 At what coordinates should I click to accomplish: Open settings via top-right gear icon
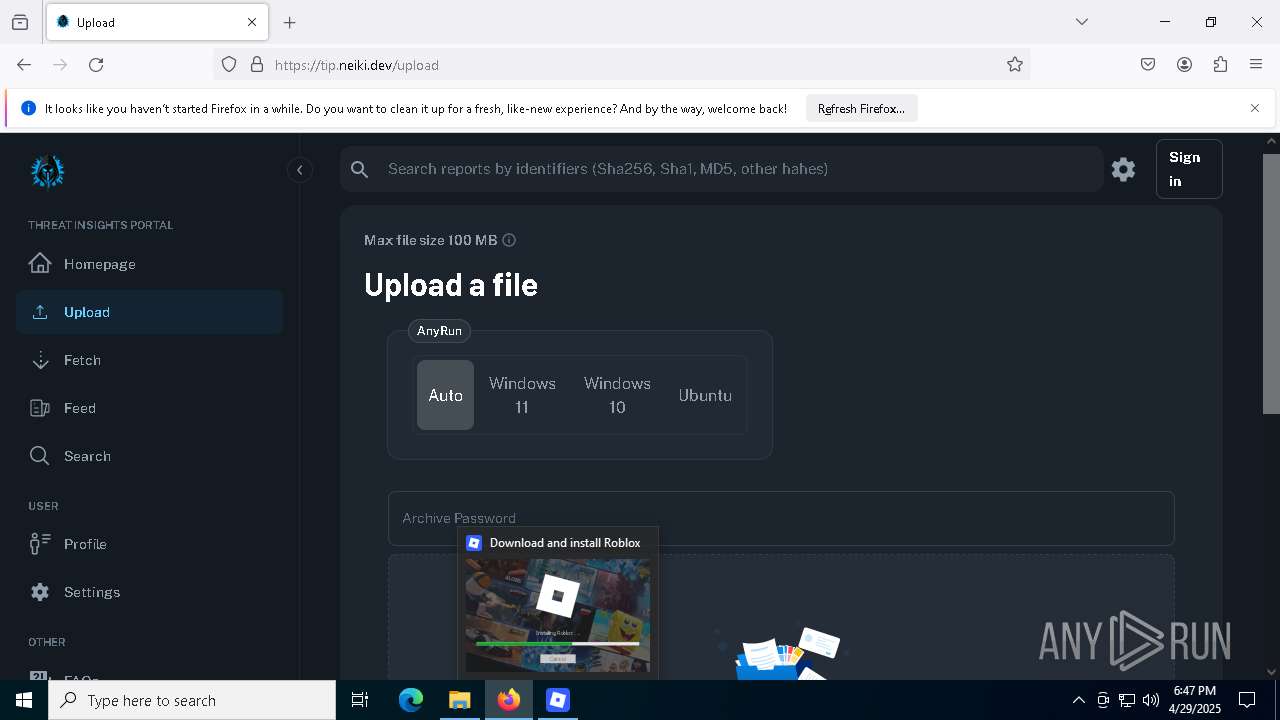[1123, 169]
